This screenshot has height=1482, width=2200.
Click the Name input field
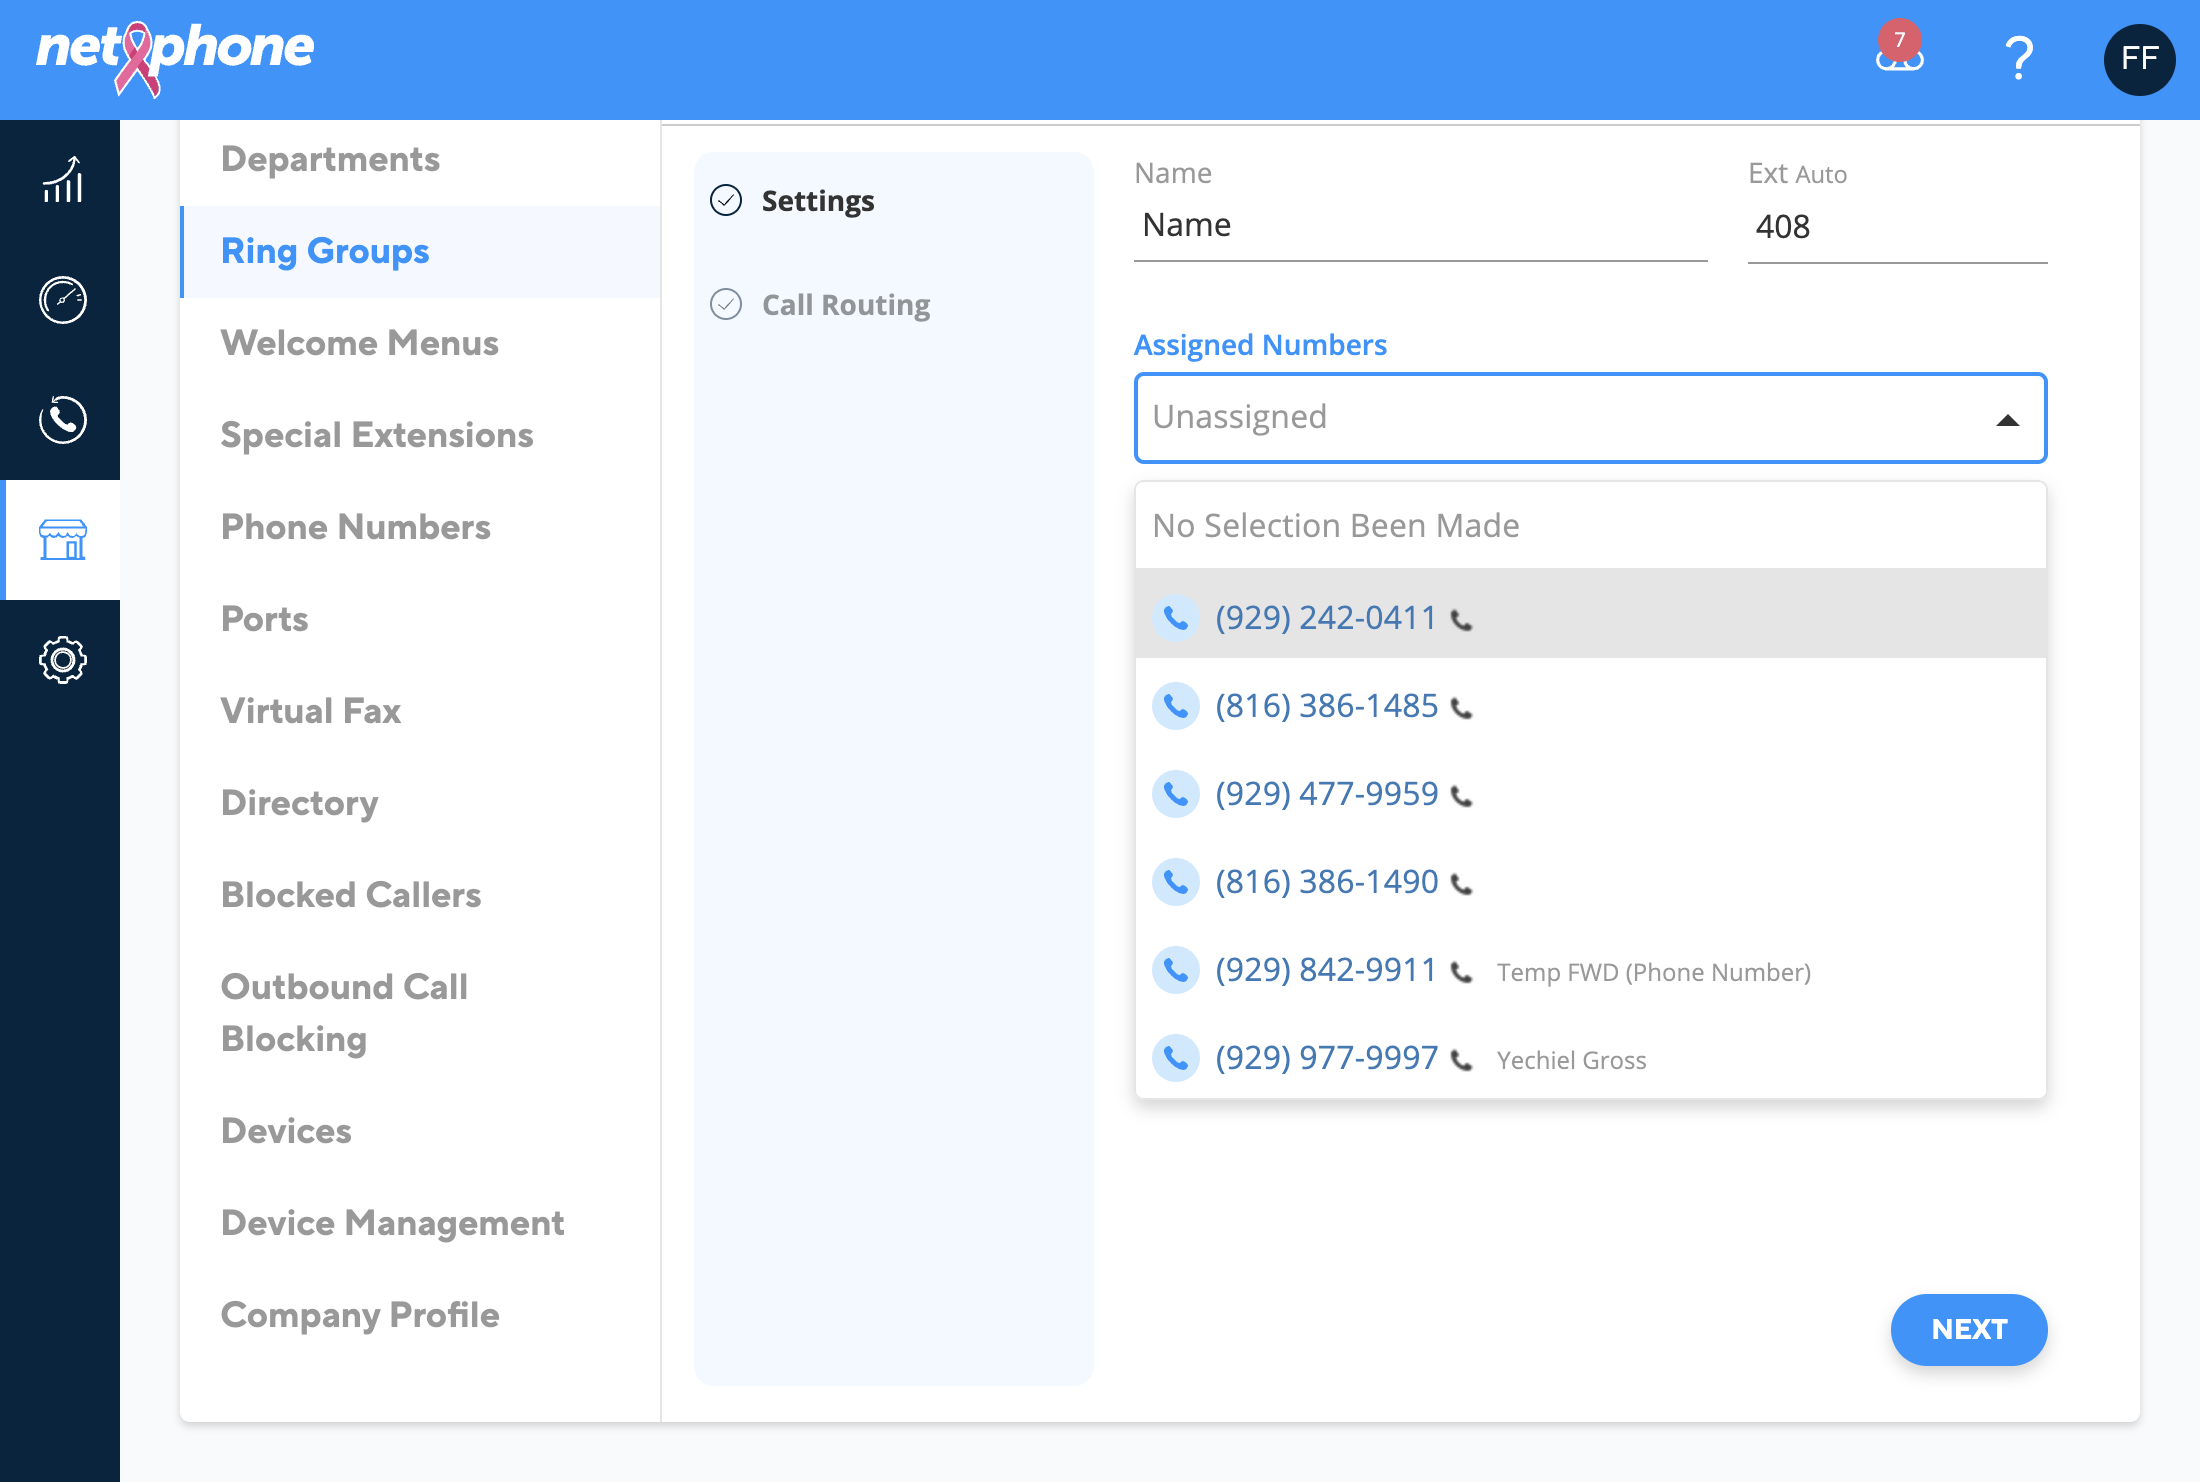[x=1420, y=226]
